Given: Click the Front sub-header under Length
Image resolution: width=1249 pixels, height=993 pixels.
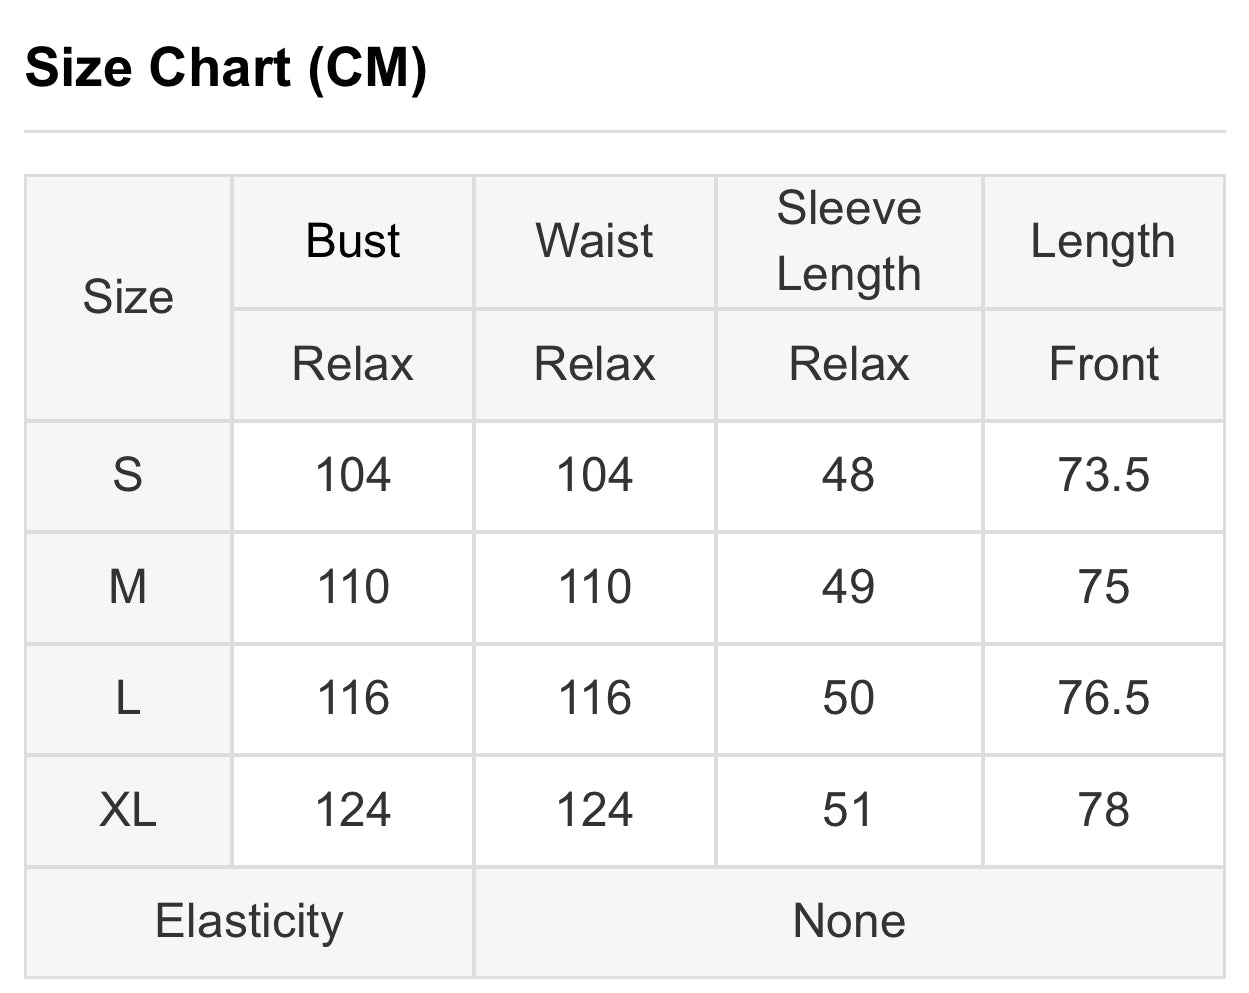Looking at the screenshot, I should point(1103,364).
